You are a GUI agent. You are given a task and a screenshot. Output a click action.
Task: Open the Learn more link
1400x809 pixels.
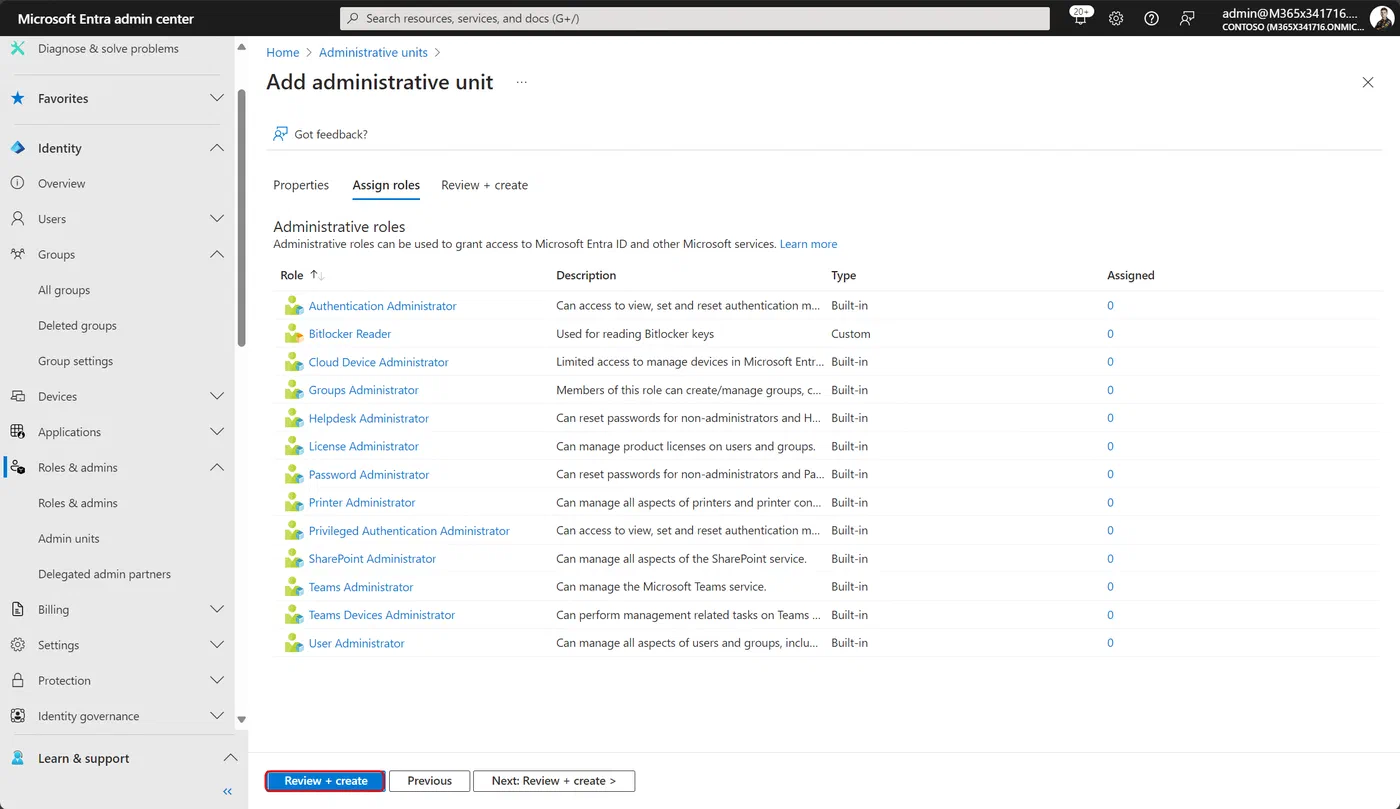coord(808,244)
